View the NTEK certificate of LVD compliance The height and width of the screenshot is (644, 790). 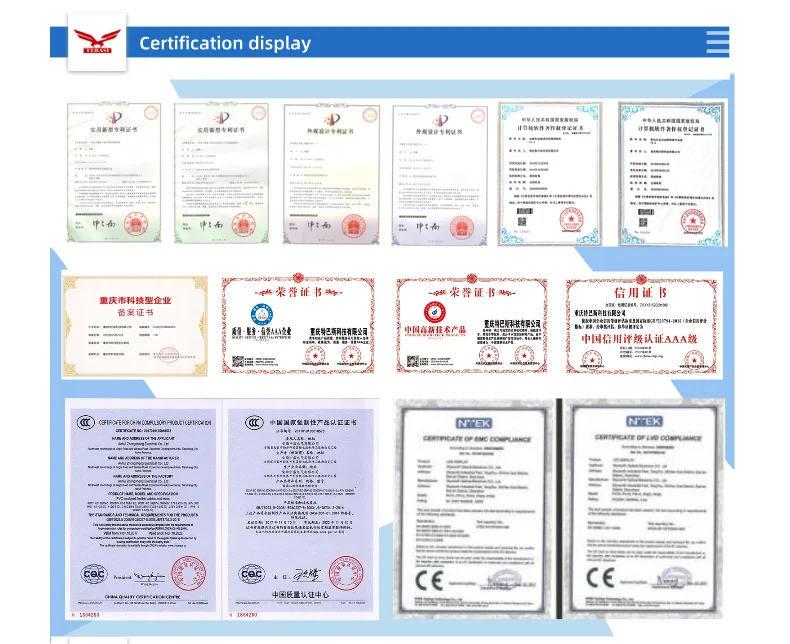(645, 508)
